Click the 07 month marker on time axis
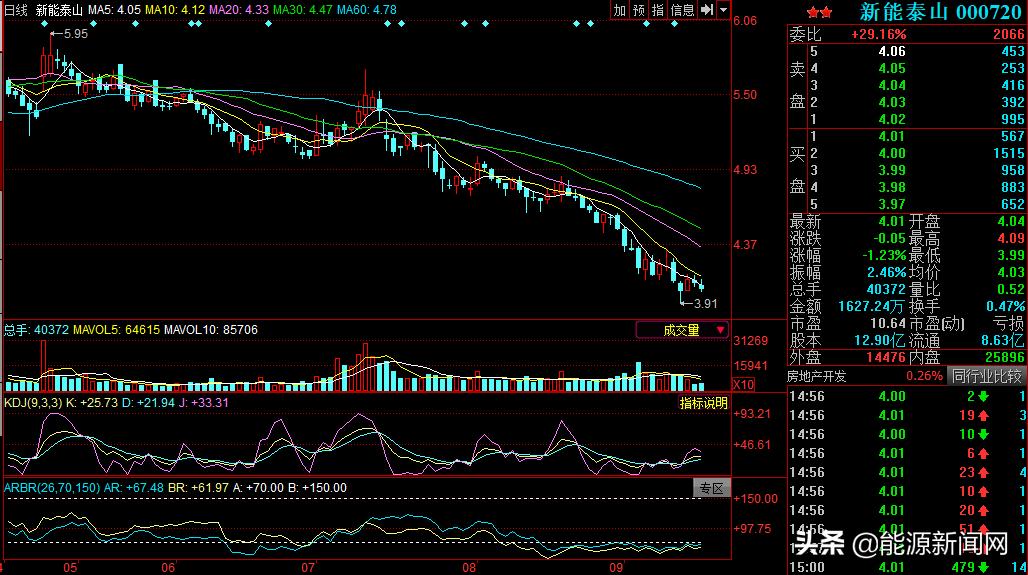Viewport: 1028px width, 575px height. (308, 568)
